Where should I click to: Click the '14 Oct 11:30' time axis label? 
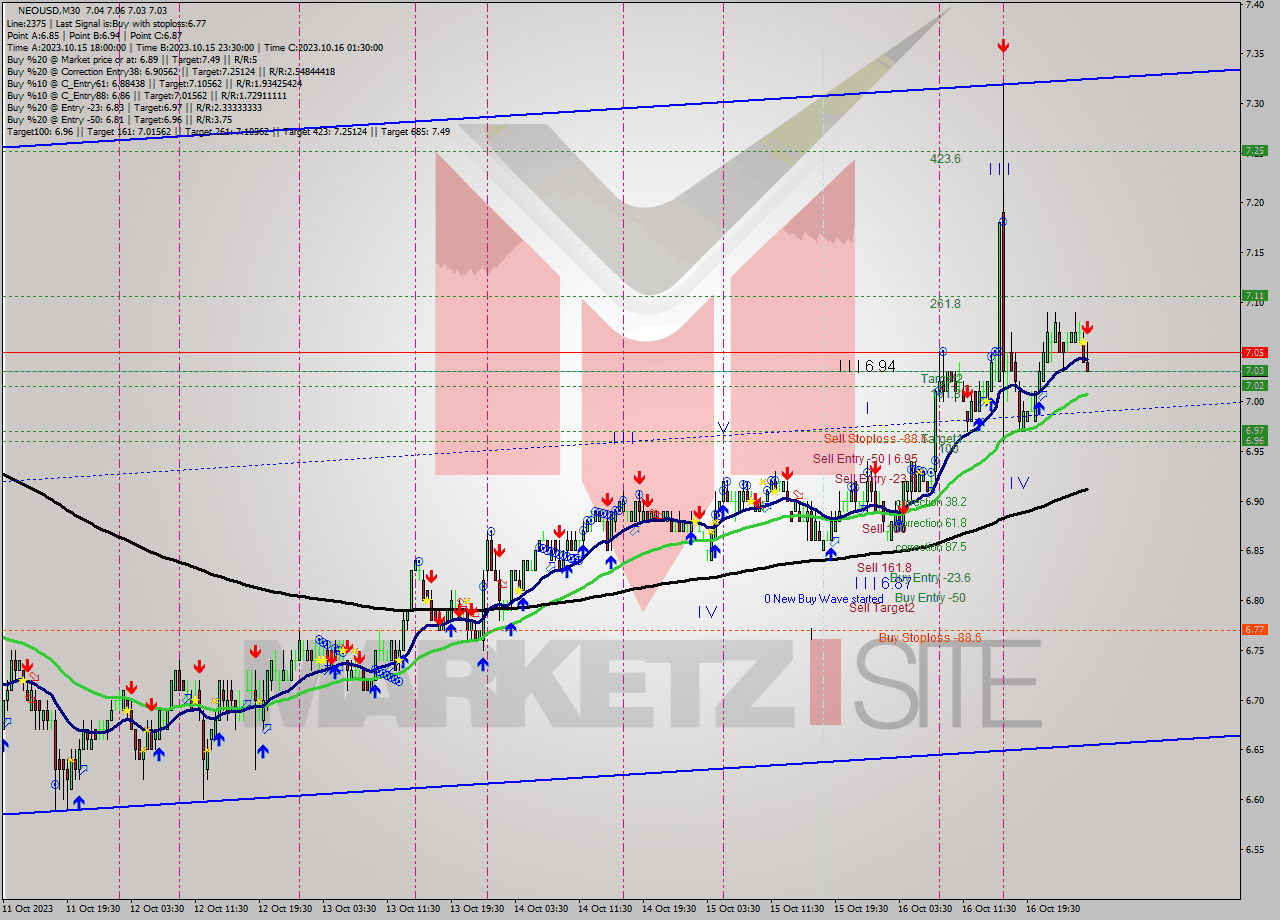pos(606,909)
